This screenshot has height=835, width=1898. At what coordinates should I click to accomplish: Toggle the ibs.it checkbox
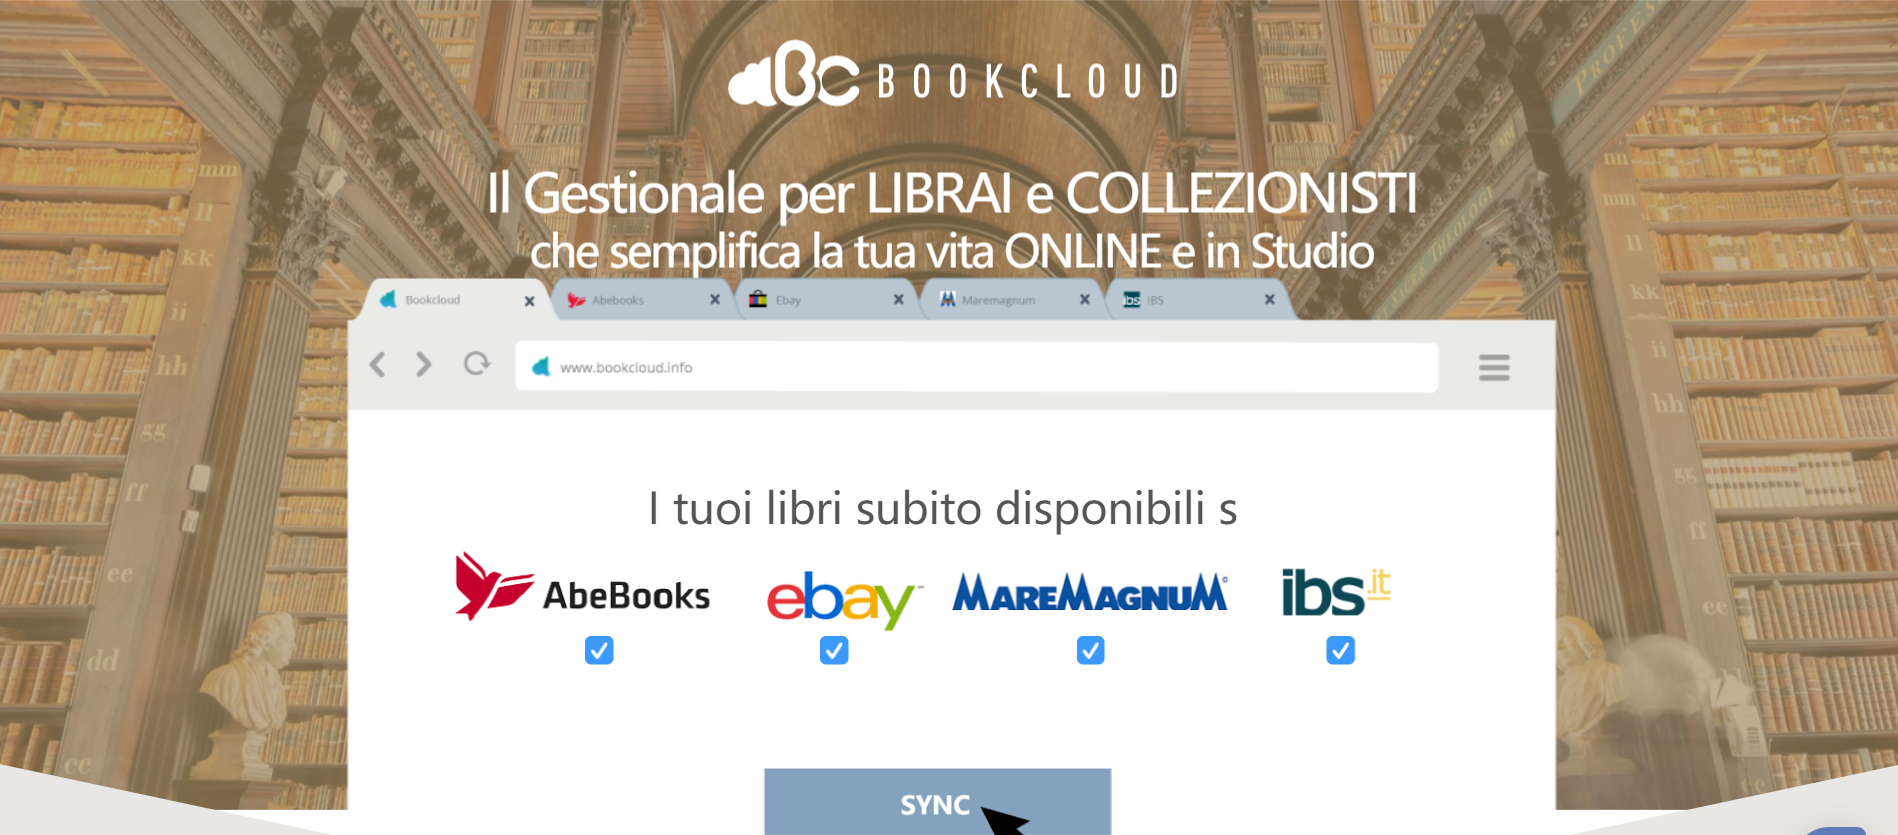tap(1340, 651)
